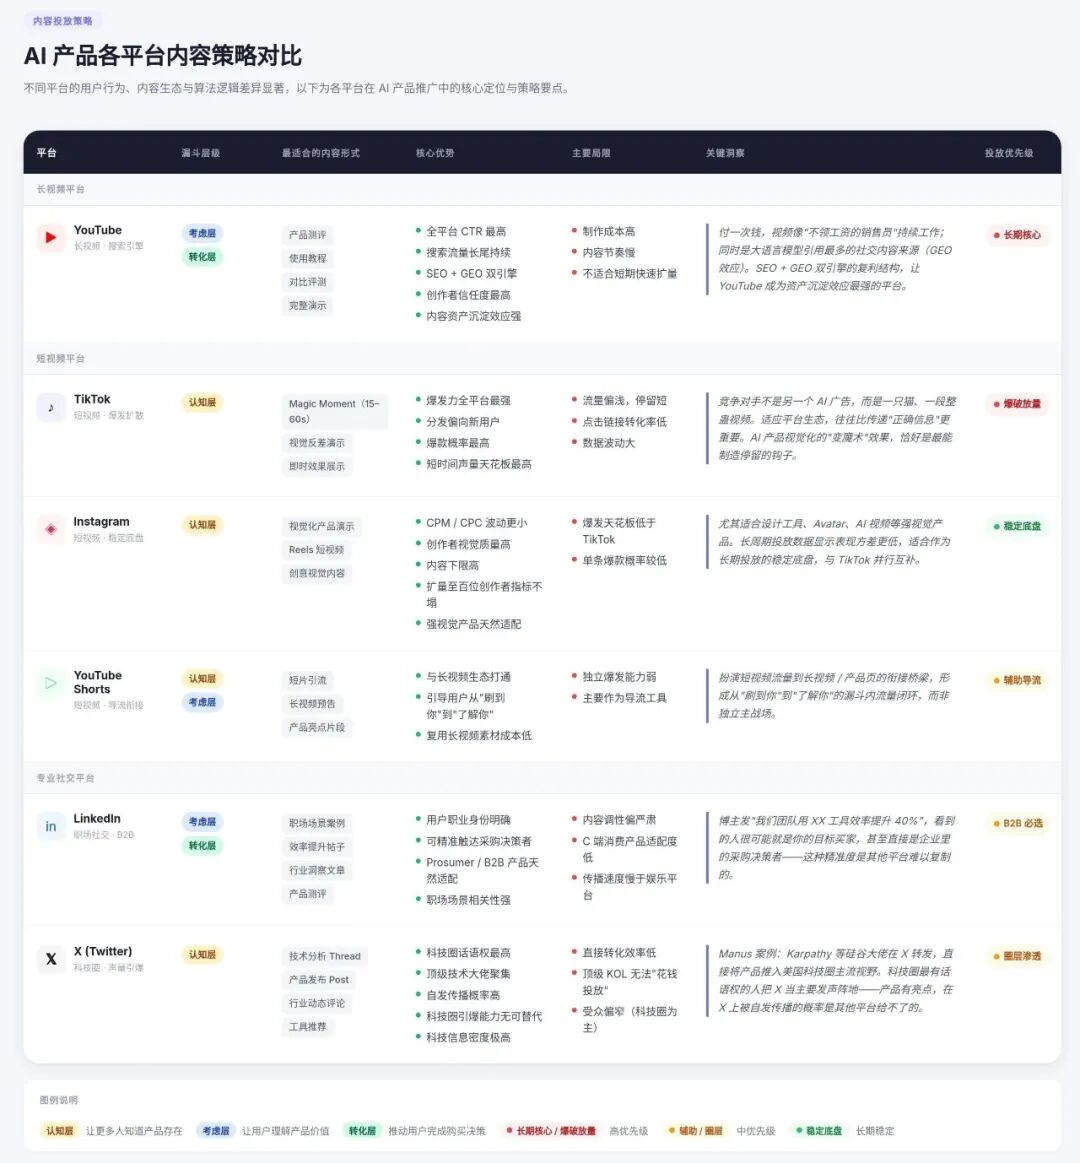This screenshot has height=1163, width=1080.
Task: Click the X (Twitter) logo icon
Action: point(50,959)
